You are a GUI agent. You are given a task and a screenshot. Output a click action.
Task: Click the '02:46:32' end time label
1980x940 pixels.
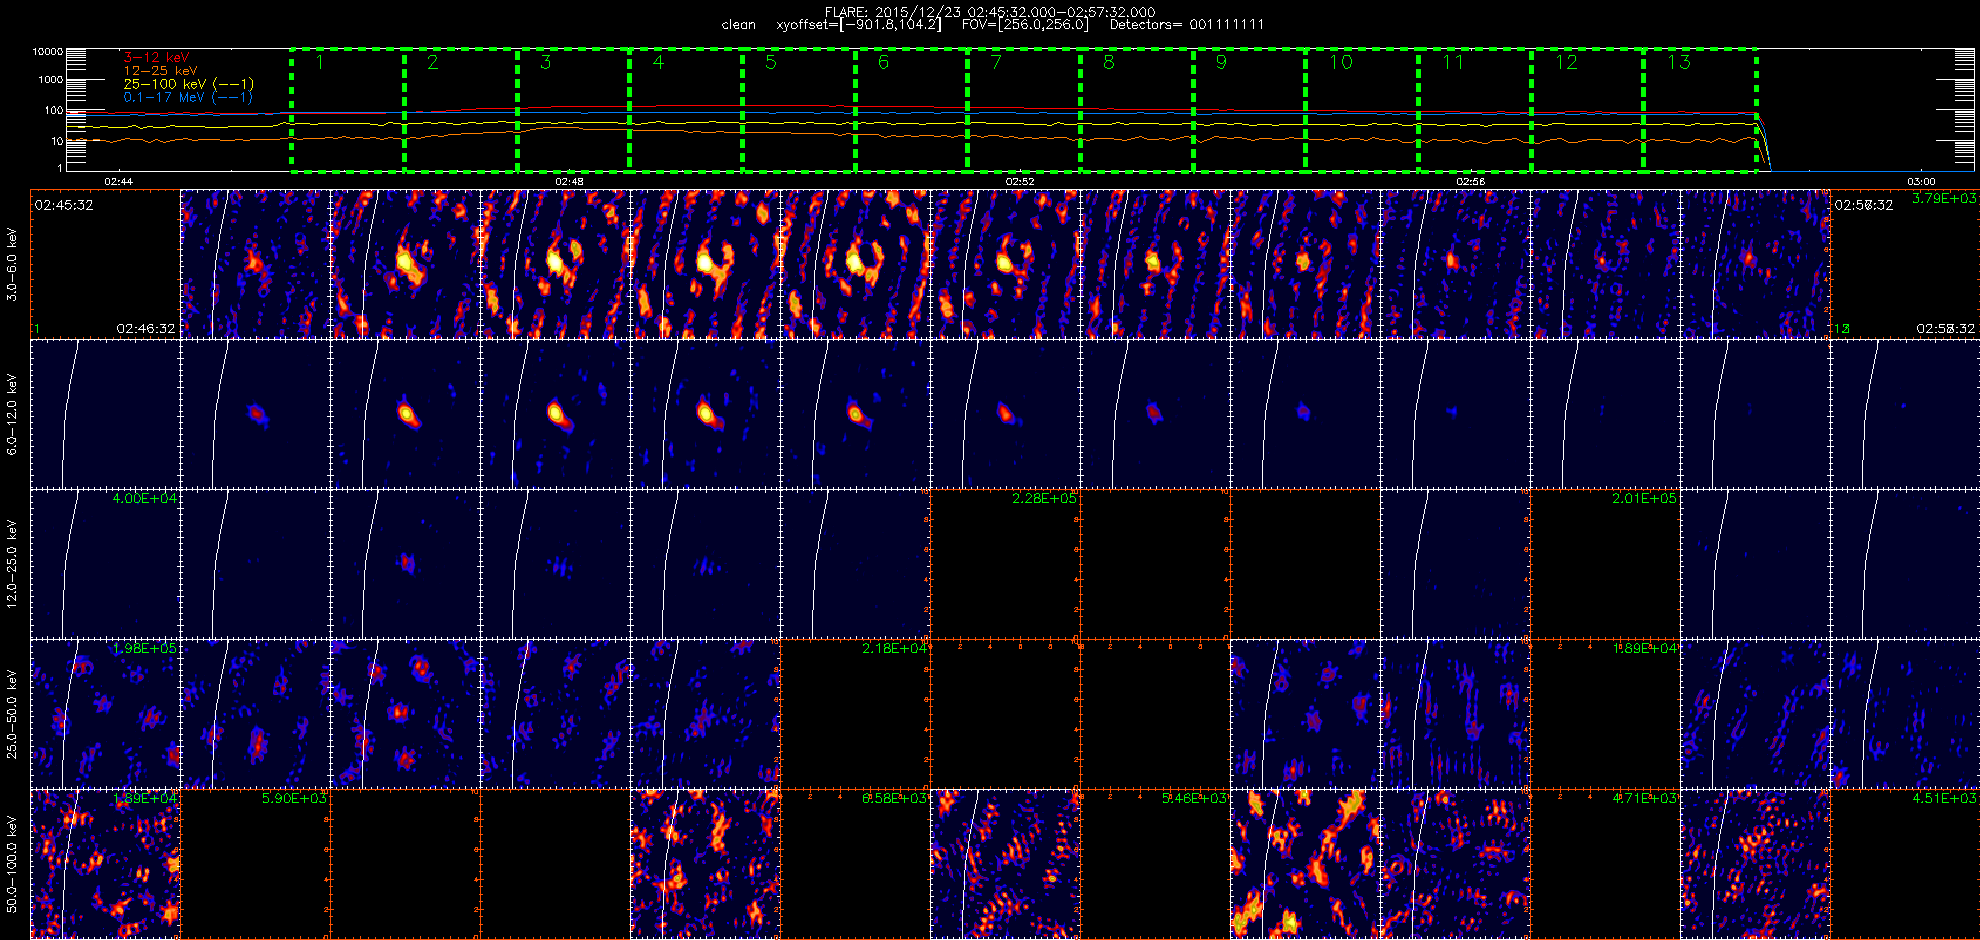pyautogui.click(x=146, y=328)
